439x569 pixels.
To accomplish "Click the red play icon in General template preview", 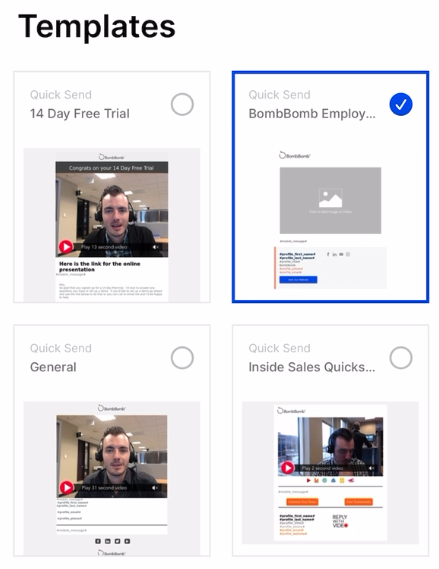I will click(67, 487).
